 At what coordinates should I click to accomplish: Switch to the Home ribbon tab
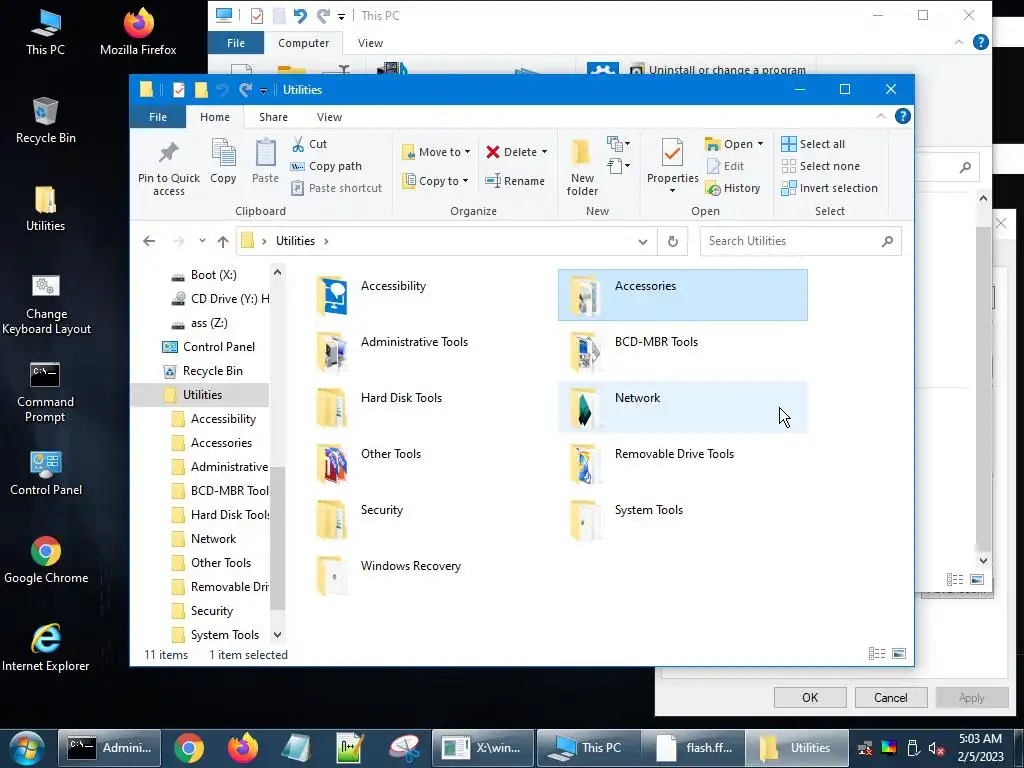click(x=215, y=117)
